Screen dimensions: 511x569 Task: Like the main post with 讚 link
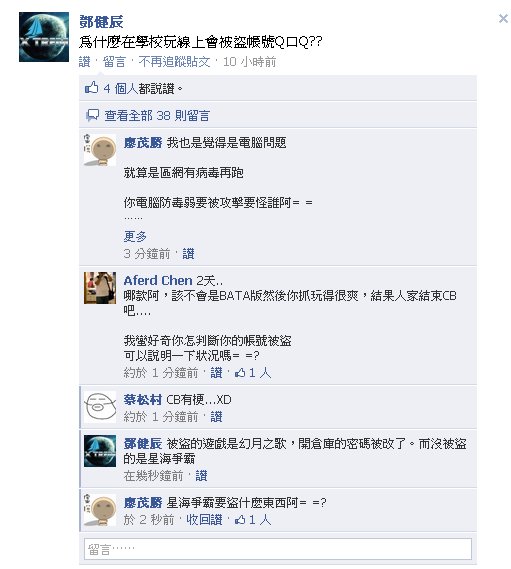[85, 62]
